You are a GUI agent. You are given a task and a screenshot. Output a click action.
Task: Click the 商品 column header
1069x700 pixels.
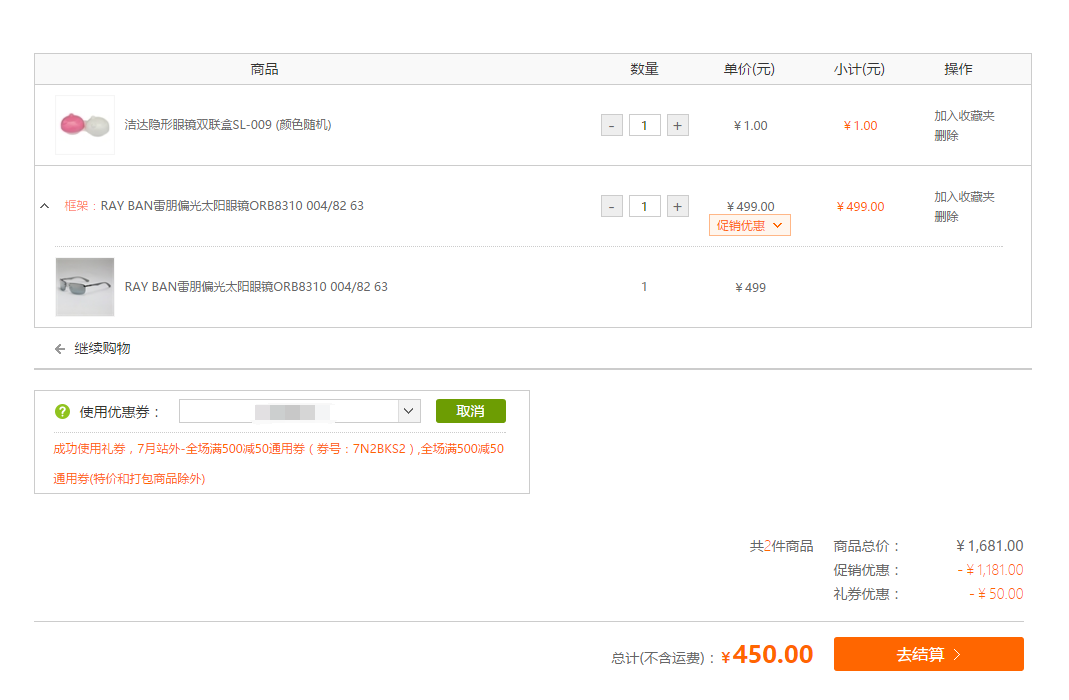(264, 69)
